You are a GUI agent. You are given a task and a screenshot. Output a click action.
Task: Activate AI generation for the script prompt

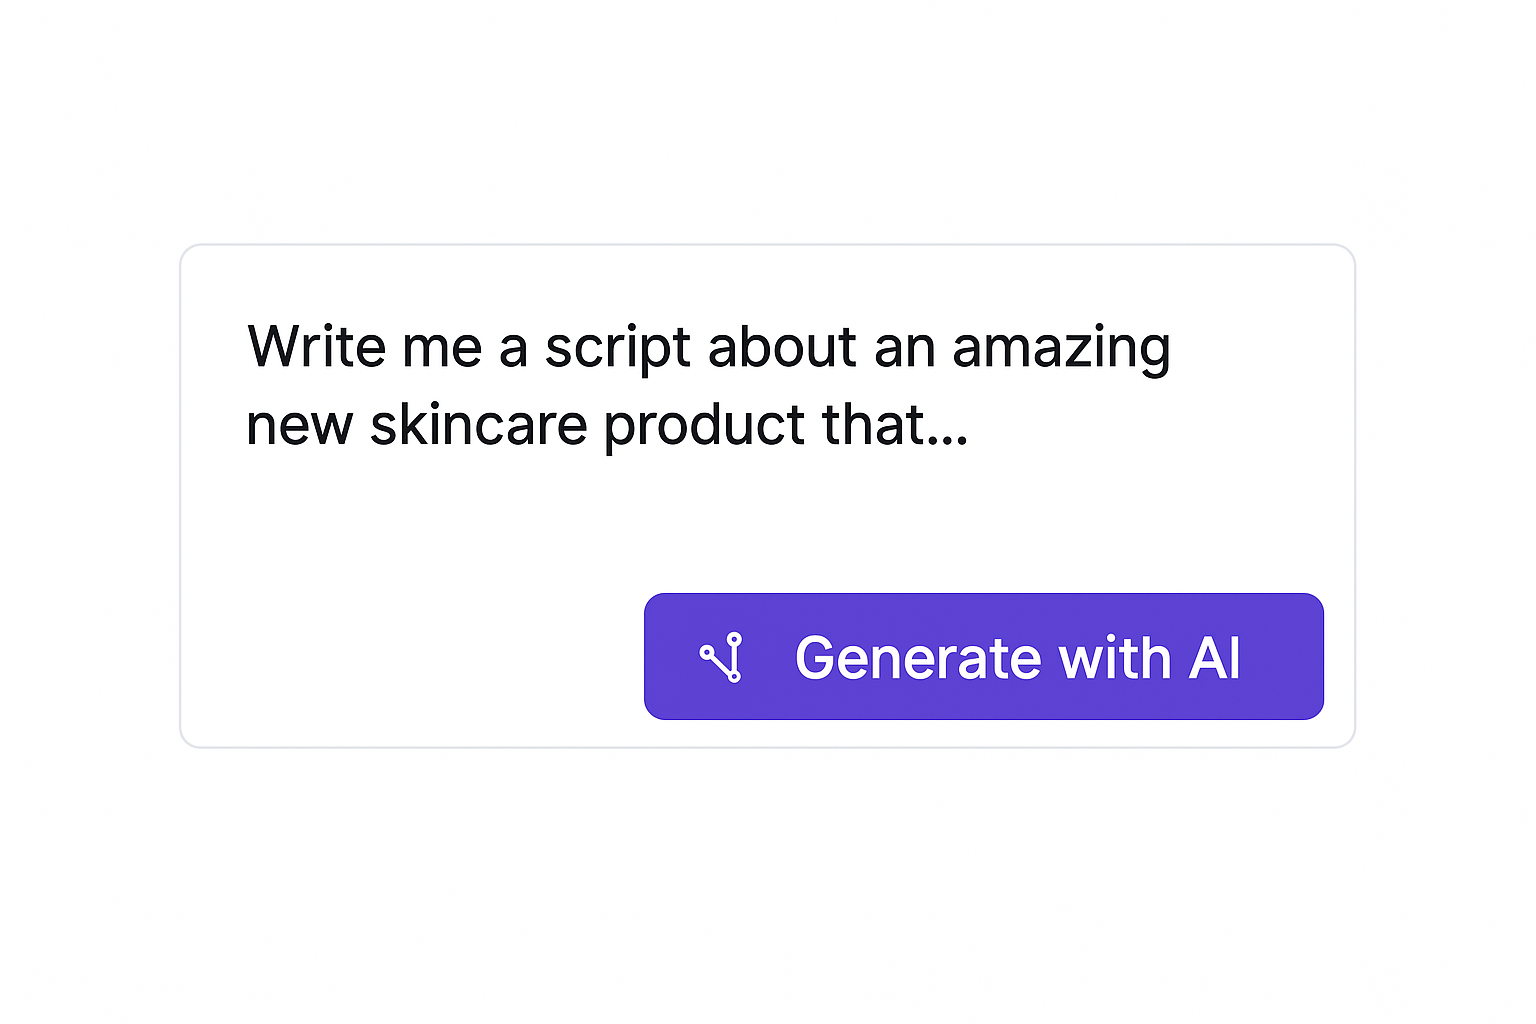click(983, 657)
